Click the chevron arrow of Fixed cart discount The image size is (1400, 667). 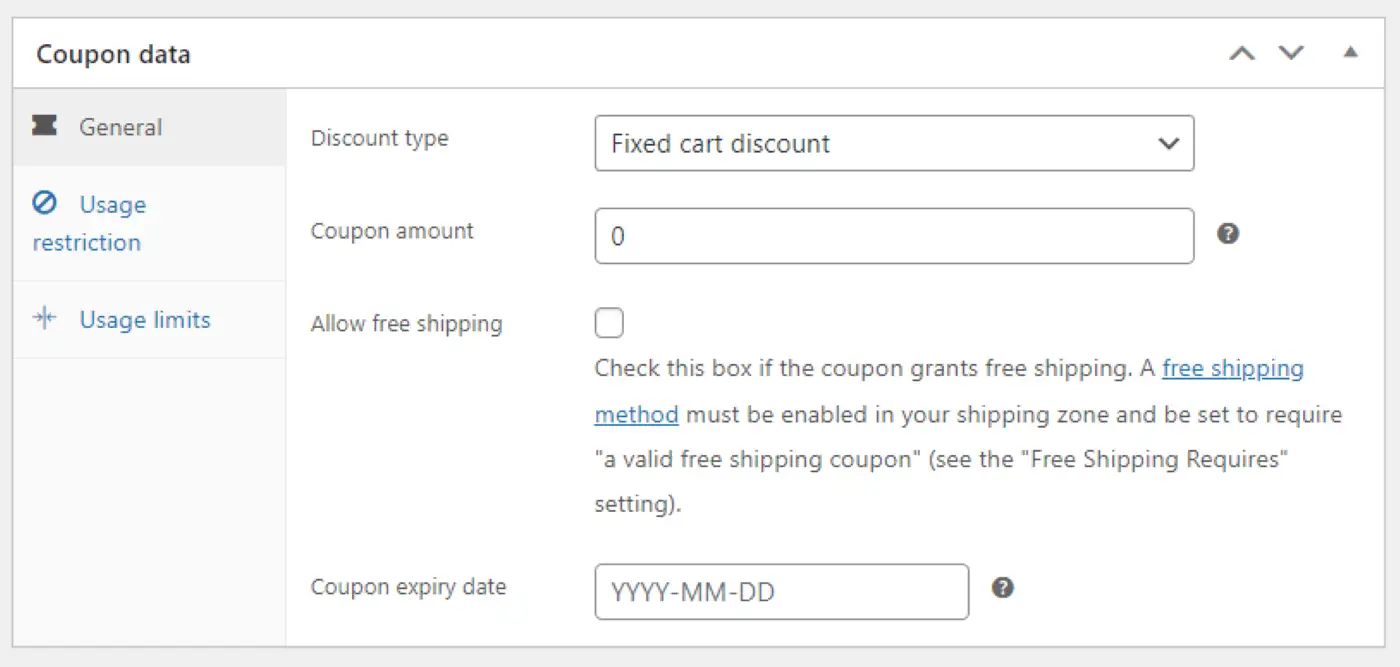1168,144
